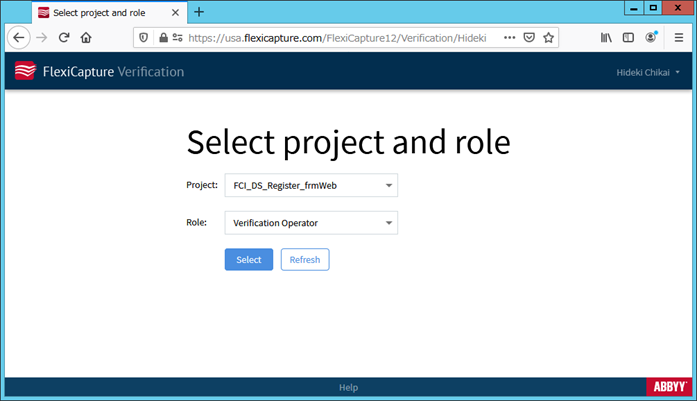Viewport: 697px width, 401px height.
Task: Click the FlexiCapture logo icon
Action: [x=25, y=71]
